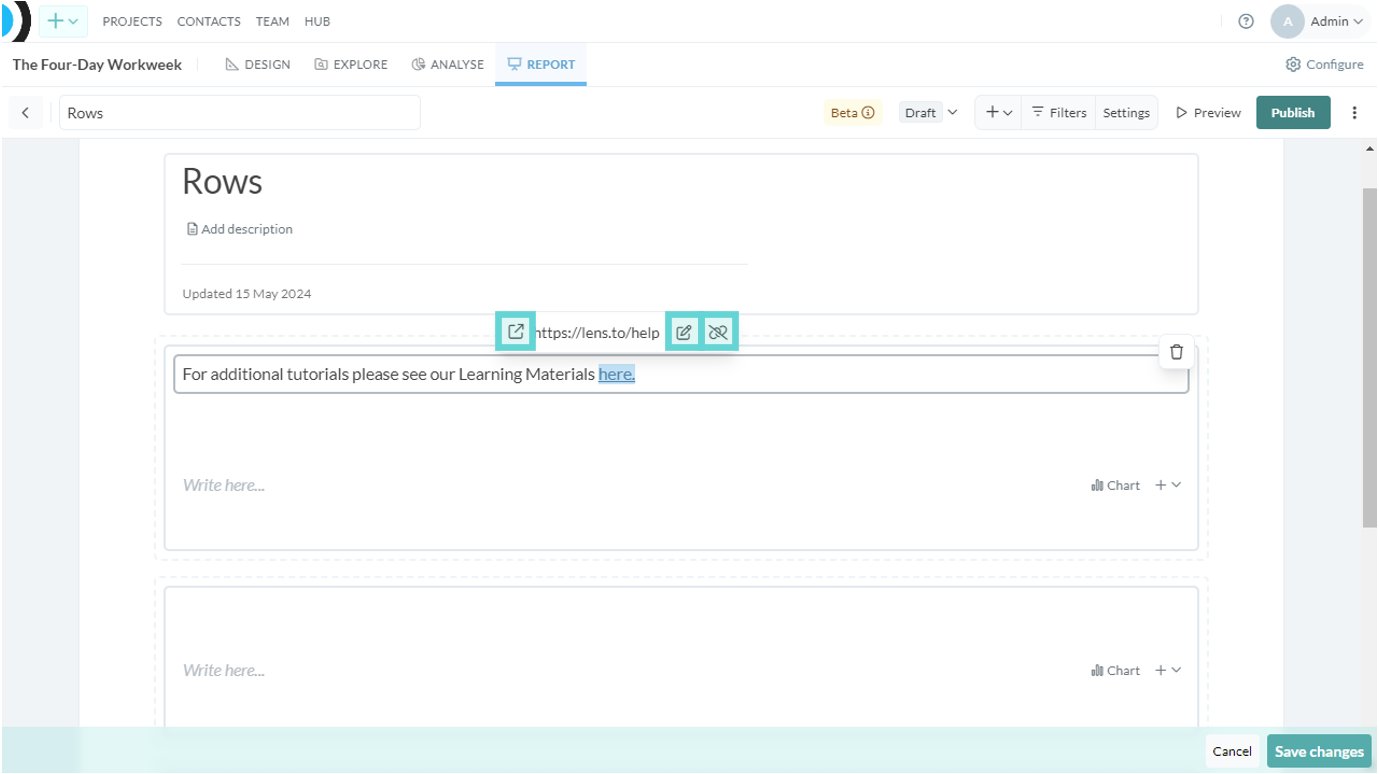The image size is (1379, 774).
Task: Go back using the left arrow
Action: 25,113
